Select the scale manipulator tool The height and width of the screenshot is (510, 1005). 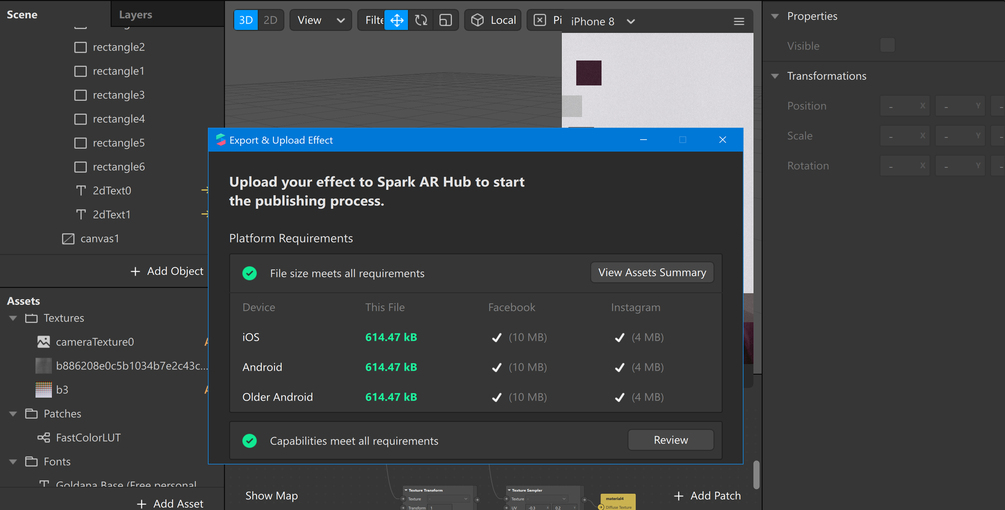[x=445, y=21]
